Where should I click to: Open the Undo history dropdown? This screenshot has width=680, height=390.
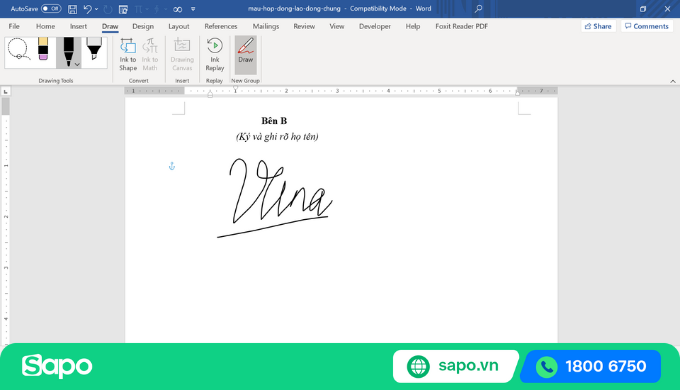(96, 9)
